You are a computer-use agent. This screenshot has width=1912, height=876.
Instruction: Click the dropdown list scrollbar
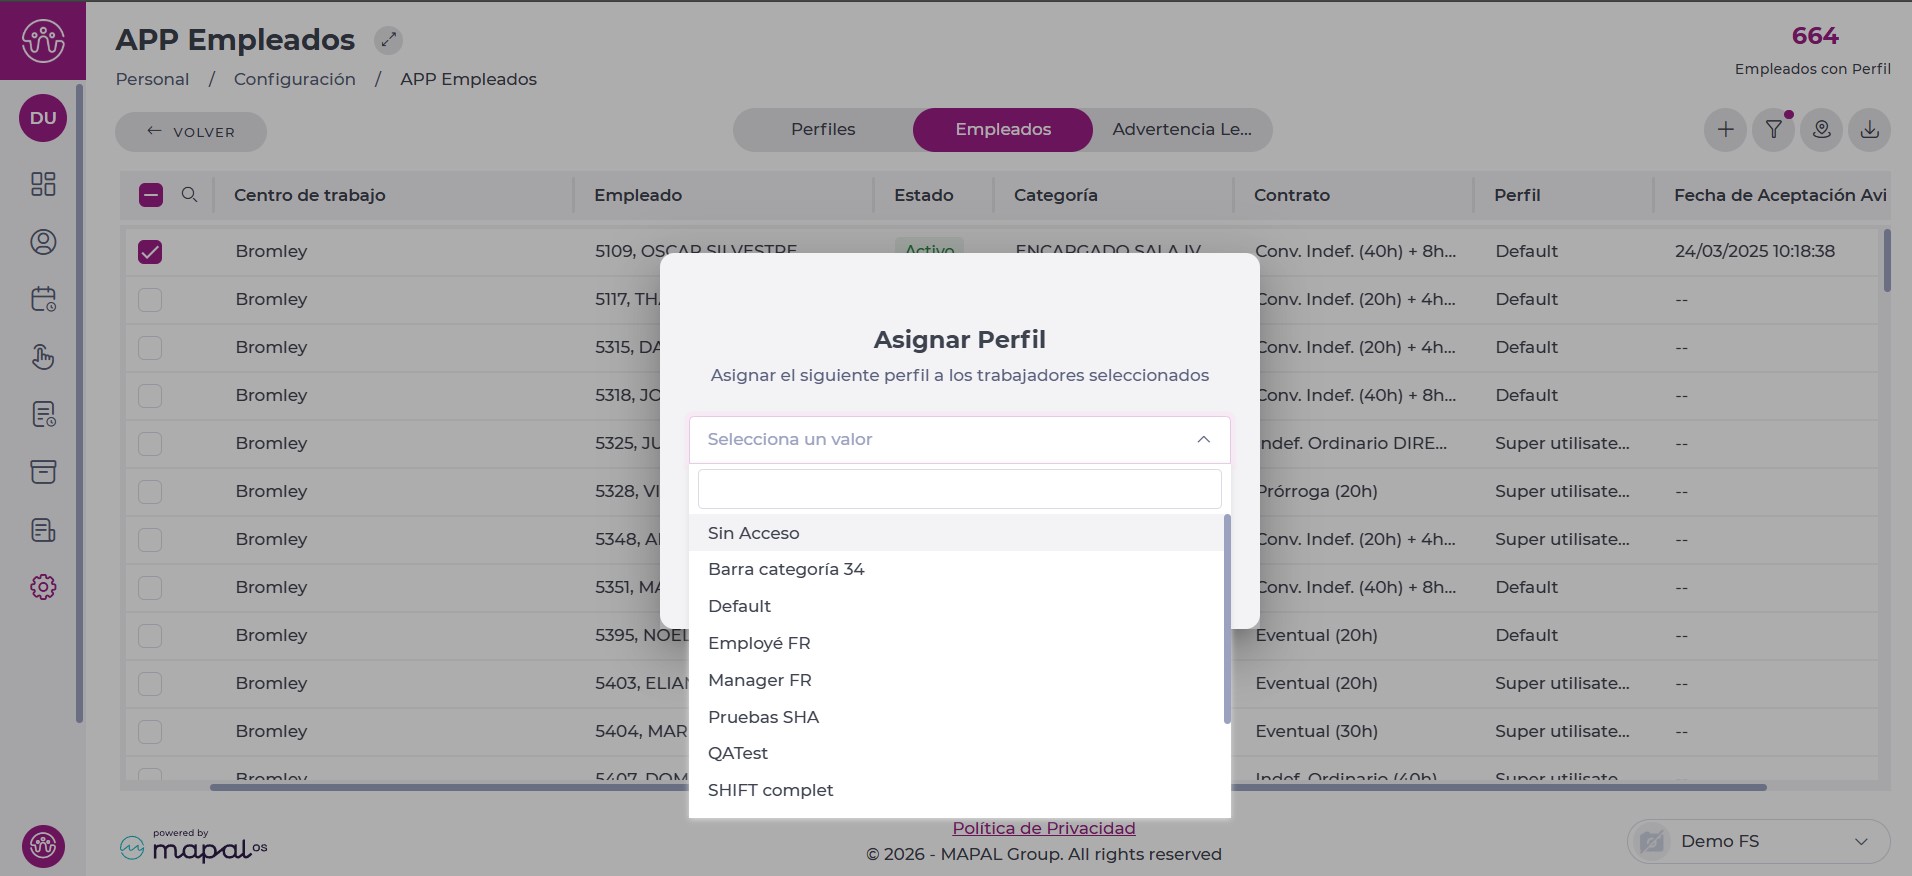point(1227,620)
